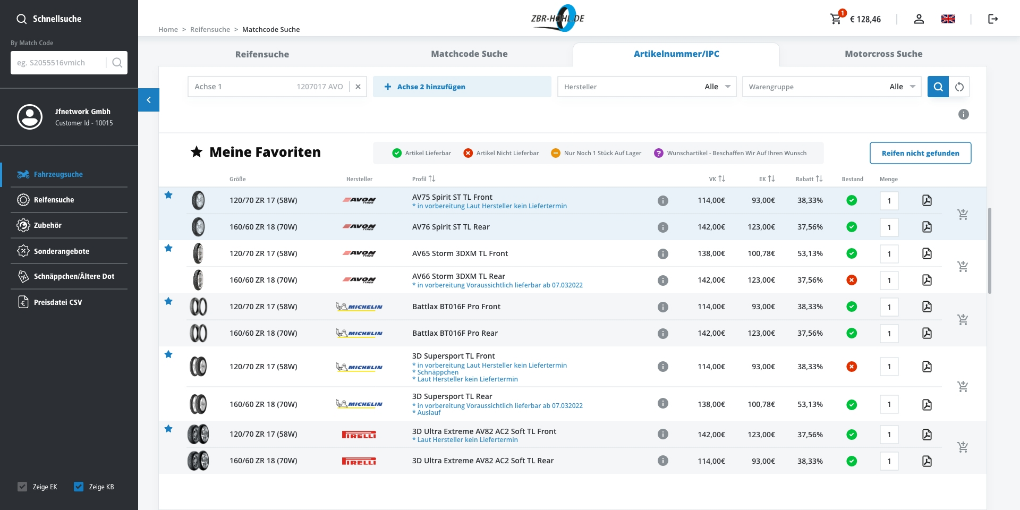Click the Jfnetwork Gmbh avatar icon

point(29,116)
